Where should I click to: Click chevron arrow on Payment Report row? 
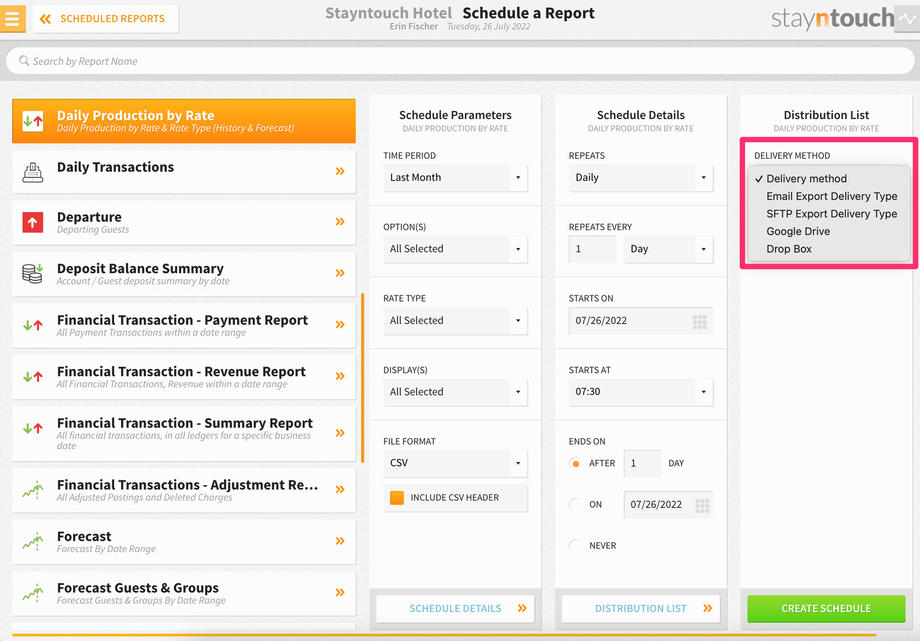click(x=340, y=325)
